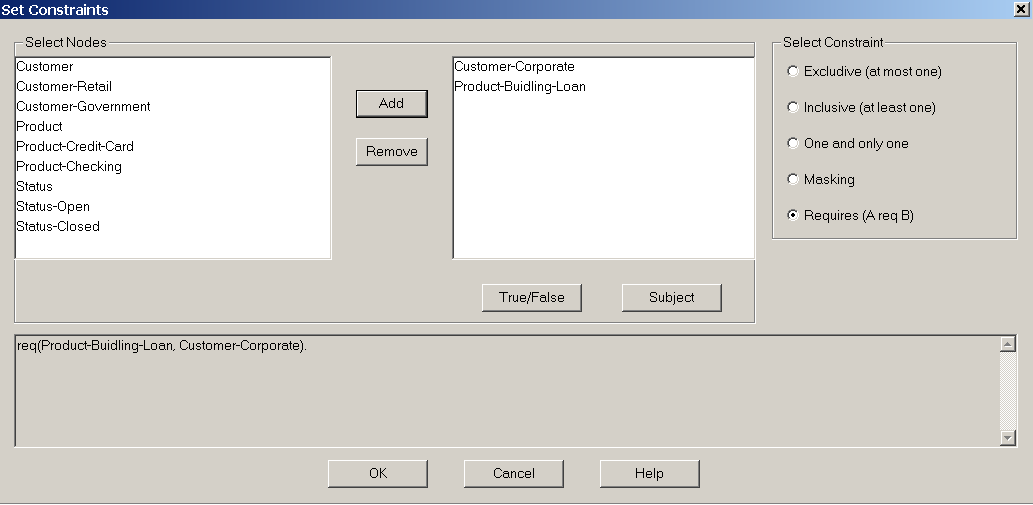1033x505 pixels.
Task: Select One and only one constraint
Action: [793, 144]
